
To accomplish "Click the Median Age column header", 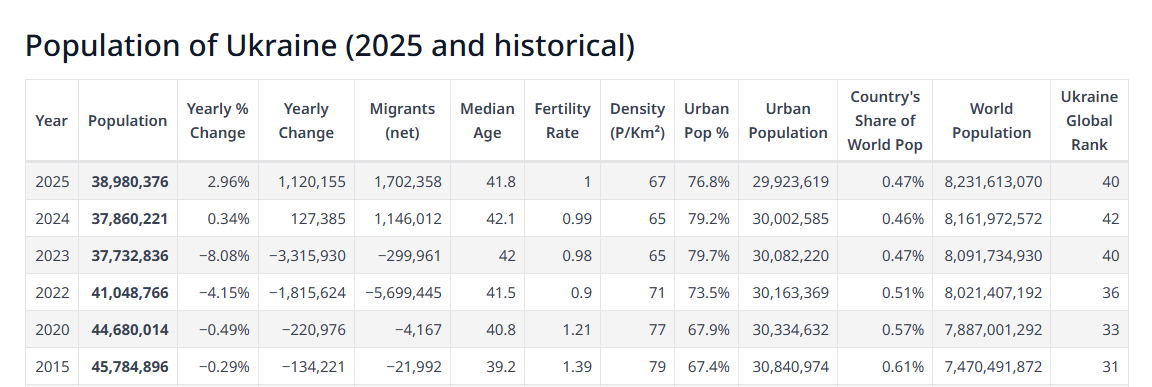I will tap(488, 120).
